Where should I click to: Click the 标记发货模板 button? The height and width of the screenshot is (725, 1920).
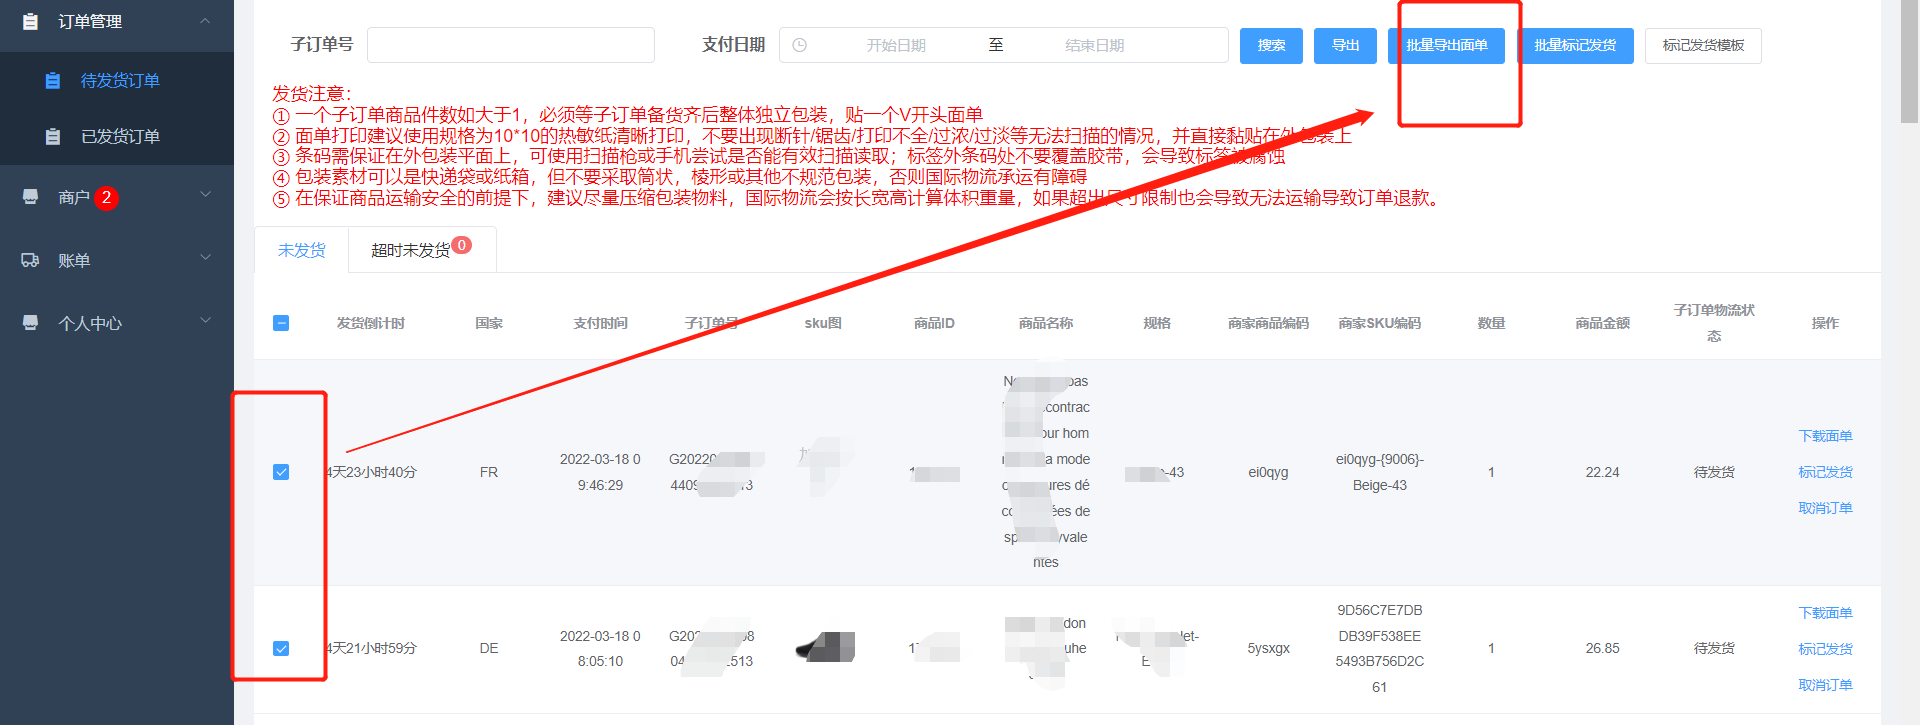pyautogui.click(x=1703, y=45)
